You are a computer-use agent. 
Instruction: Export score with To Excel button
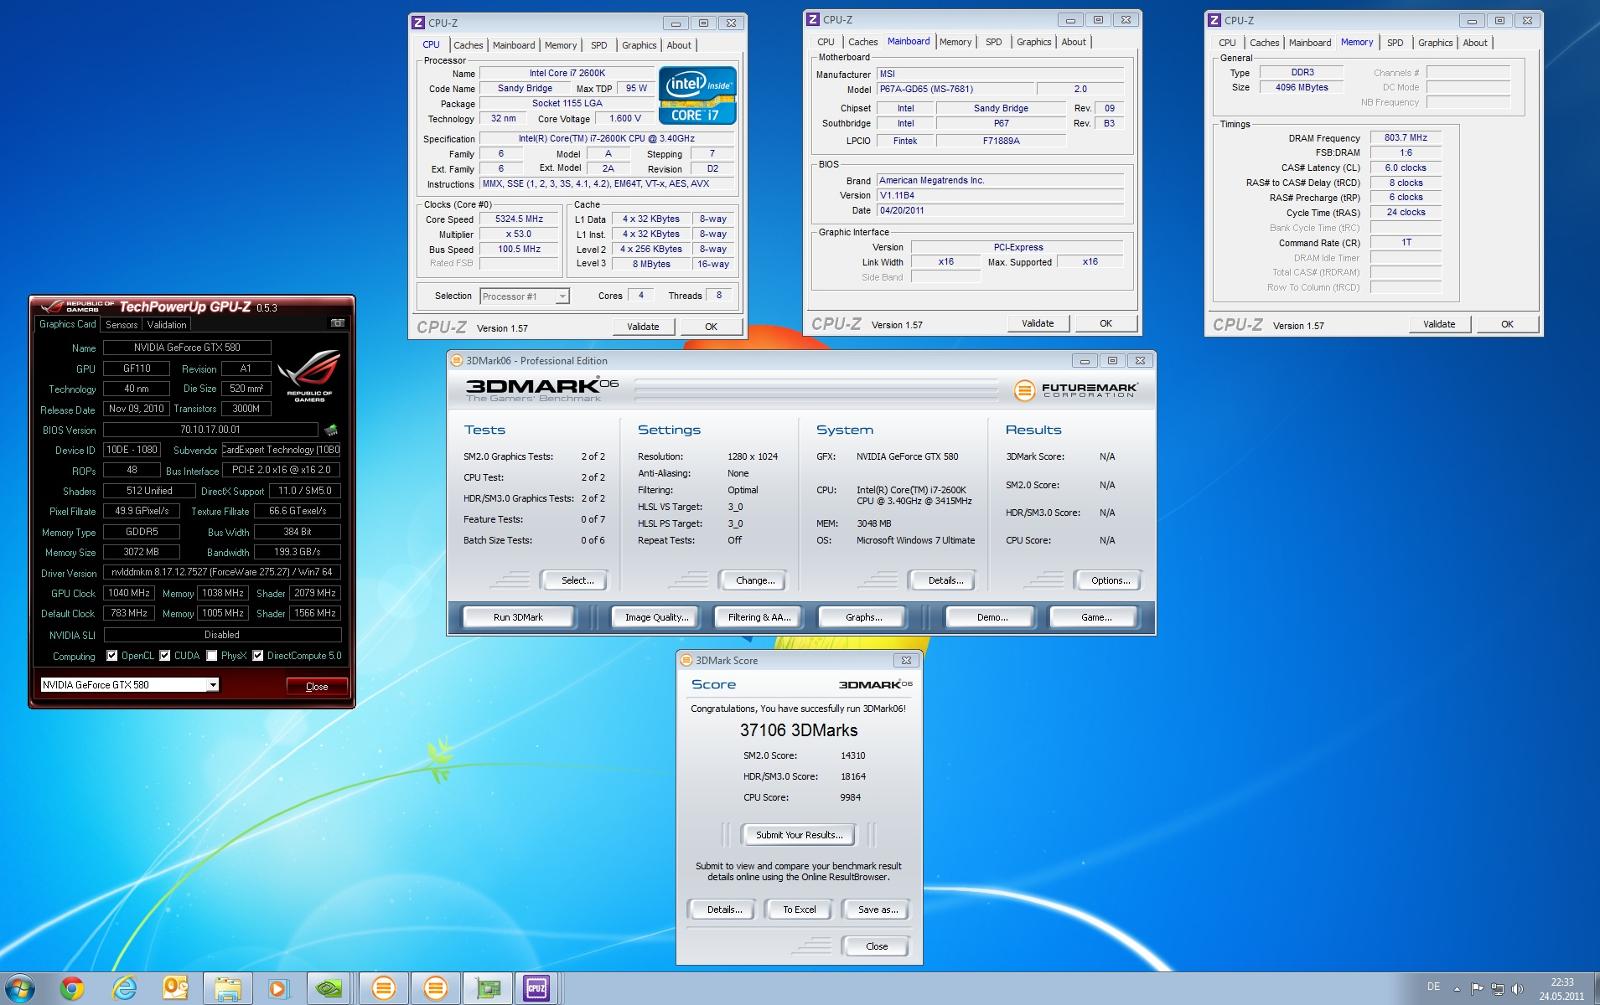[799, 909]
